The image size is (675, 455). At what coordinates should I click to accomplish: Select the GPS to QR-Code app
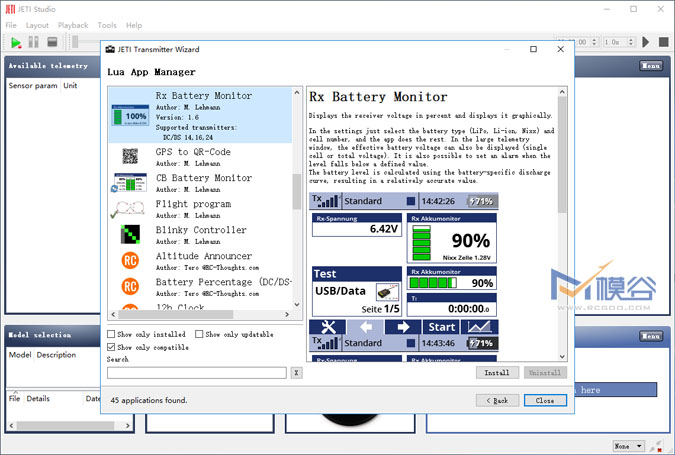pyautogui.click(x=200, y=156)
